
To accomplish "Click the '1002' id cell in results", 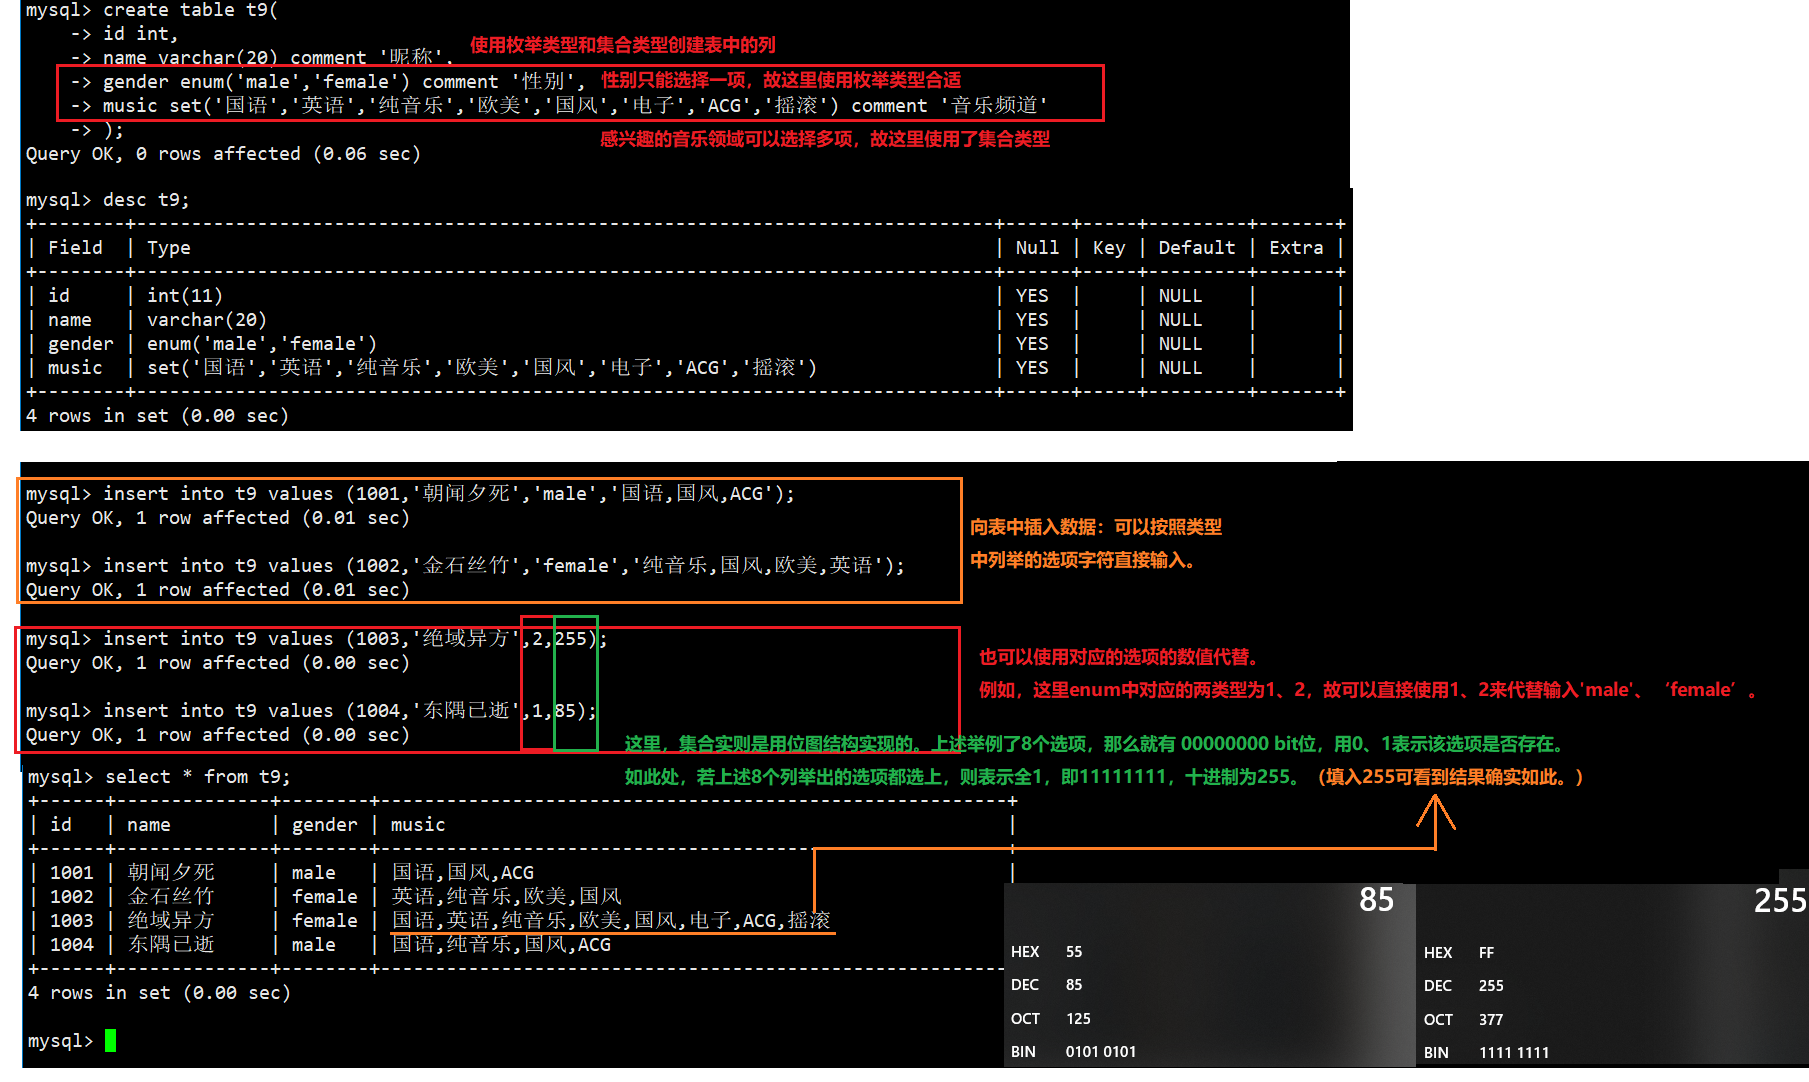I will [x=72, y=897].
